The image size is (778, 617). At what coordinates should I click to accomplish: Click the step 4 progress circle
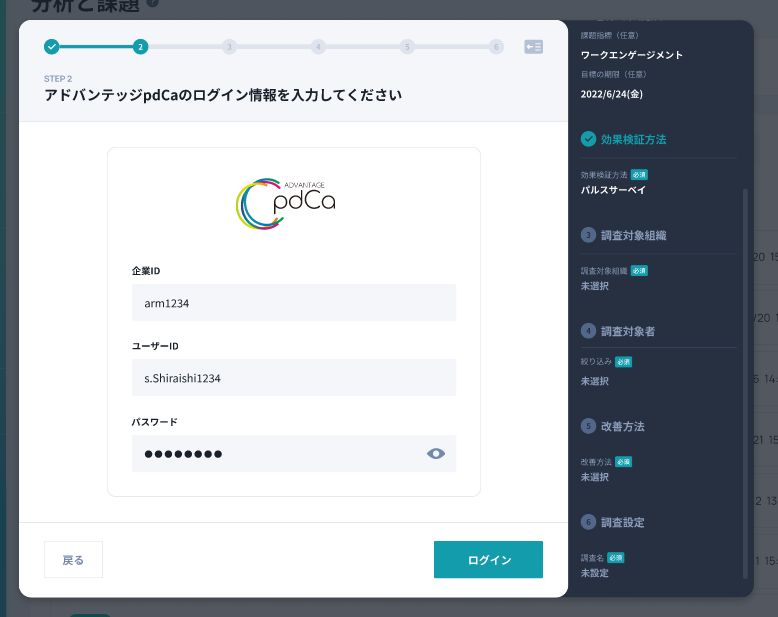pyautogui.click(x=318, y=47)
